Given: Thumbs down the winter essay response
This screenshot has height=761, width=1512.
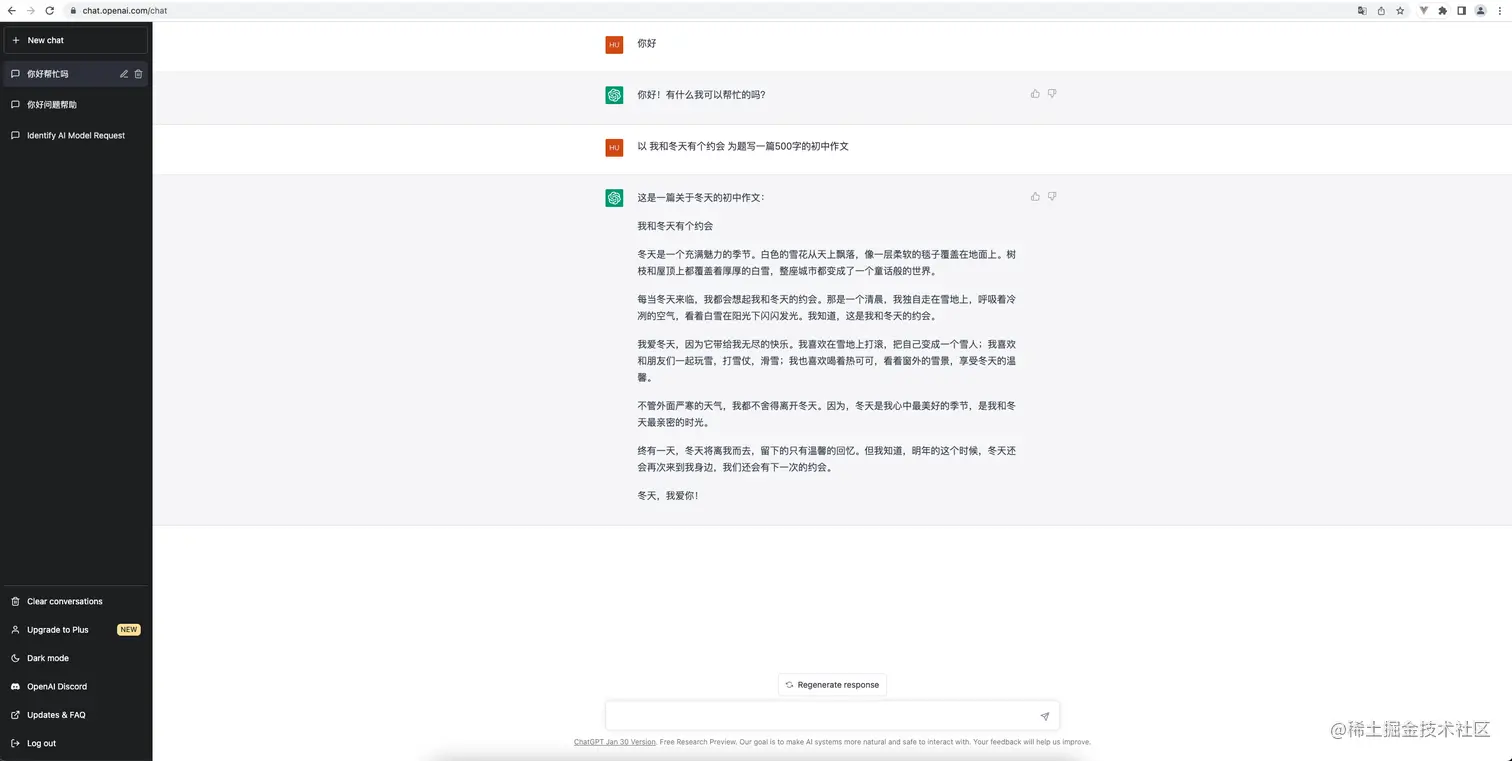Looking at the screenshot, I should click(x=1052, y=197).
